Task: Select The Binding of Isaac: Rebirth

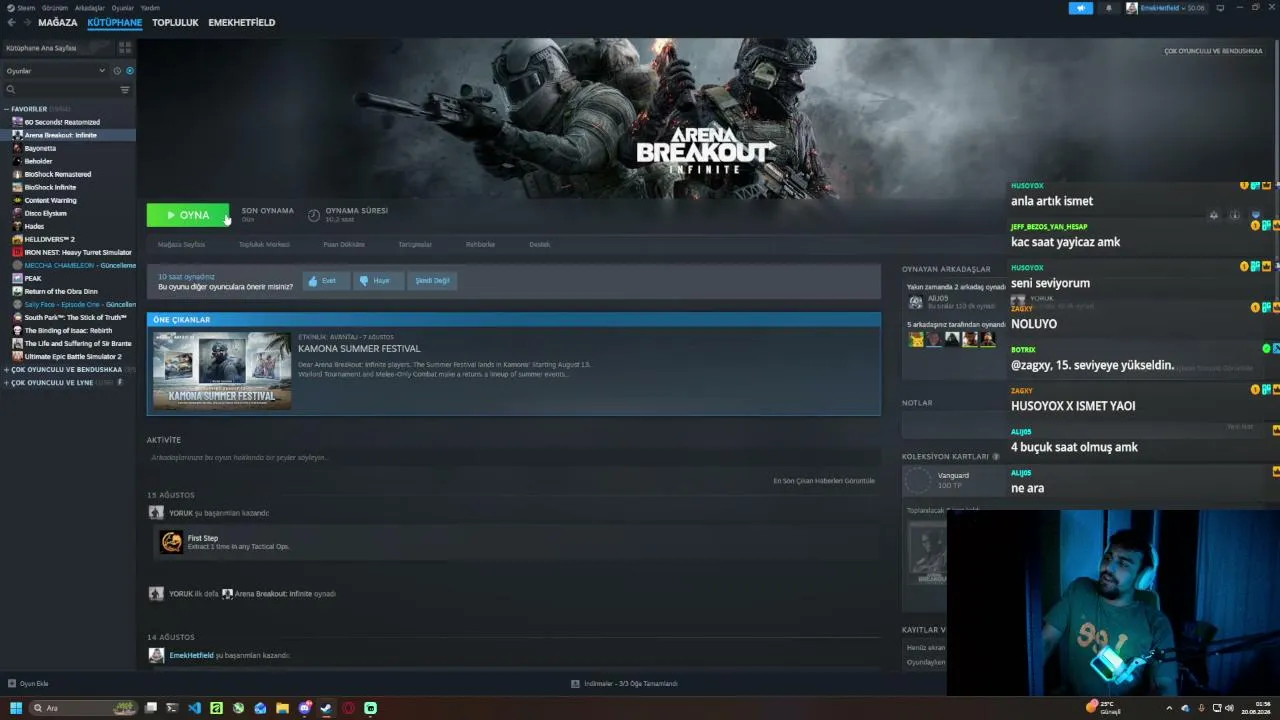Action: coord(68,330)
